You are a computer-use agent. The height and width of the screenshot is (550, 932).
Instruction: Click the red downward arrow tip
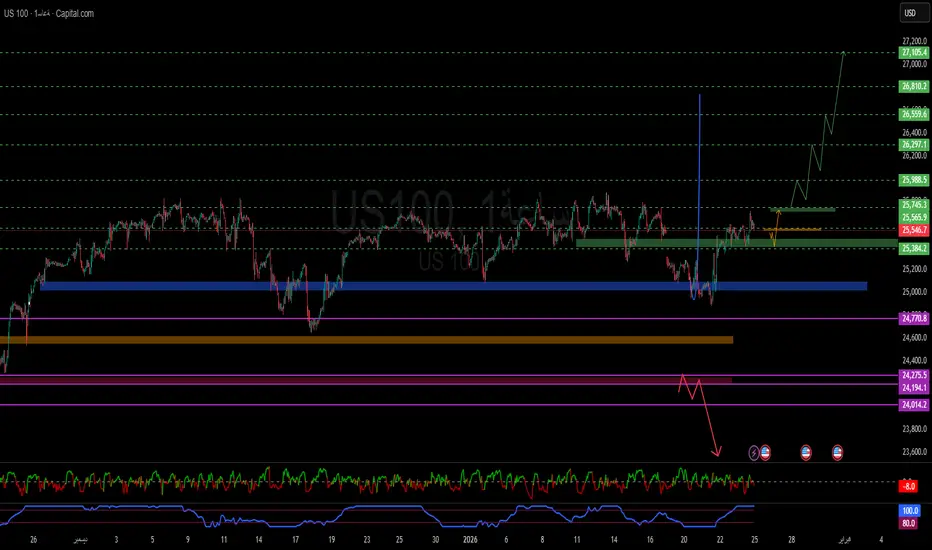click(x=717, y=455)
